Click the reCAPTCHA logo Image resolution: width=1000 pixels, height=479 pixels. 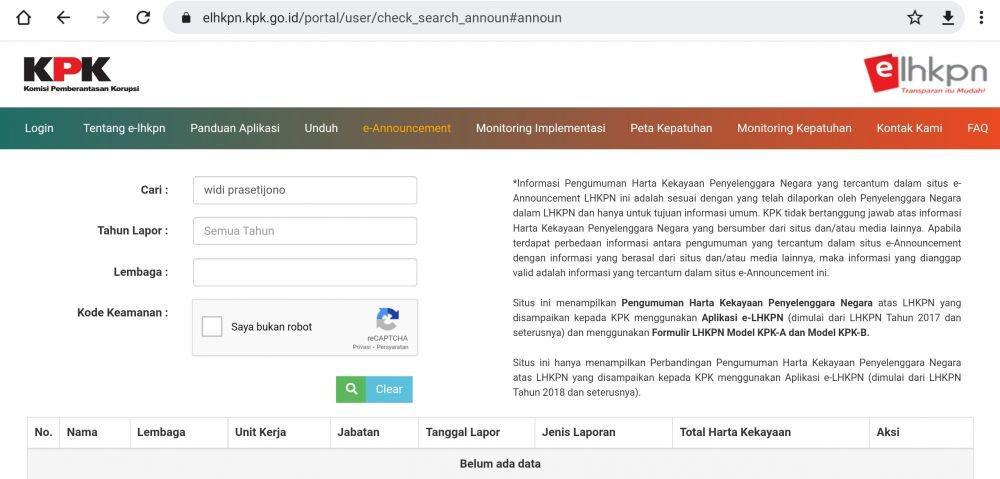point(387,320)
